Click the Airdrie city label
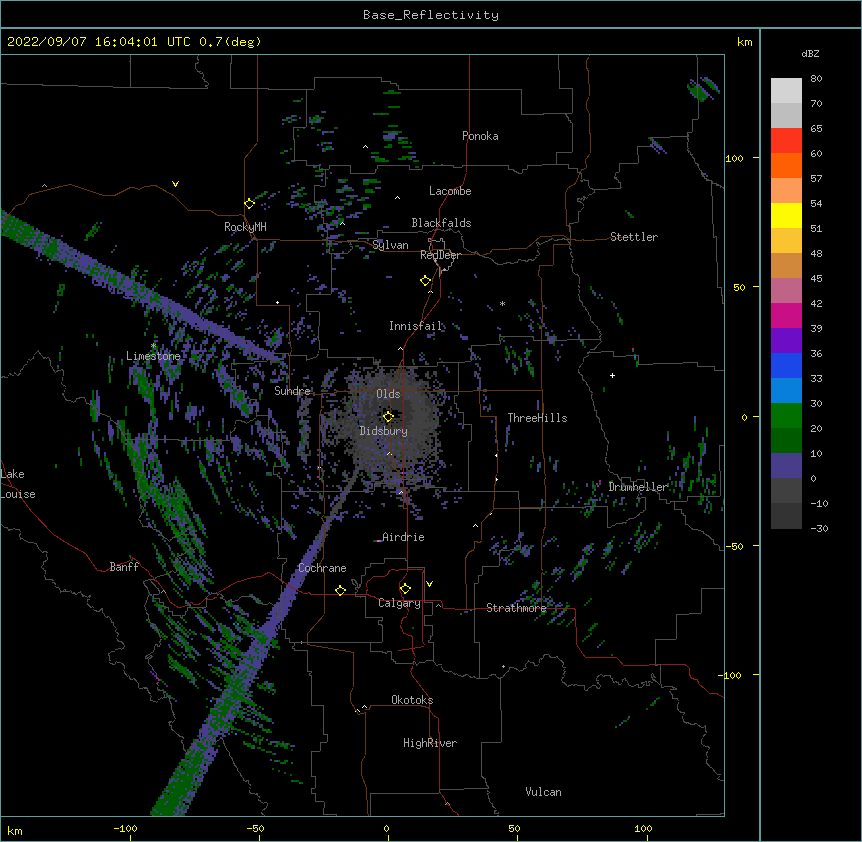Viewport: 862px width, 842px height. [403, 537]
